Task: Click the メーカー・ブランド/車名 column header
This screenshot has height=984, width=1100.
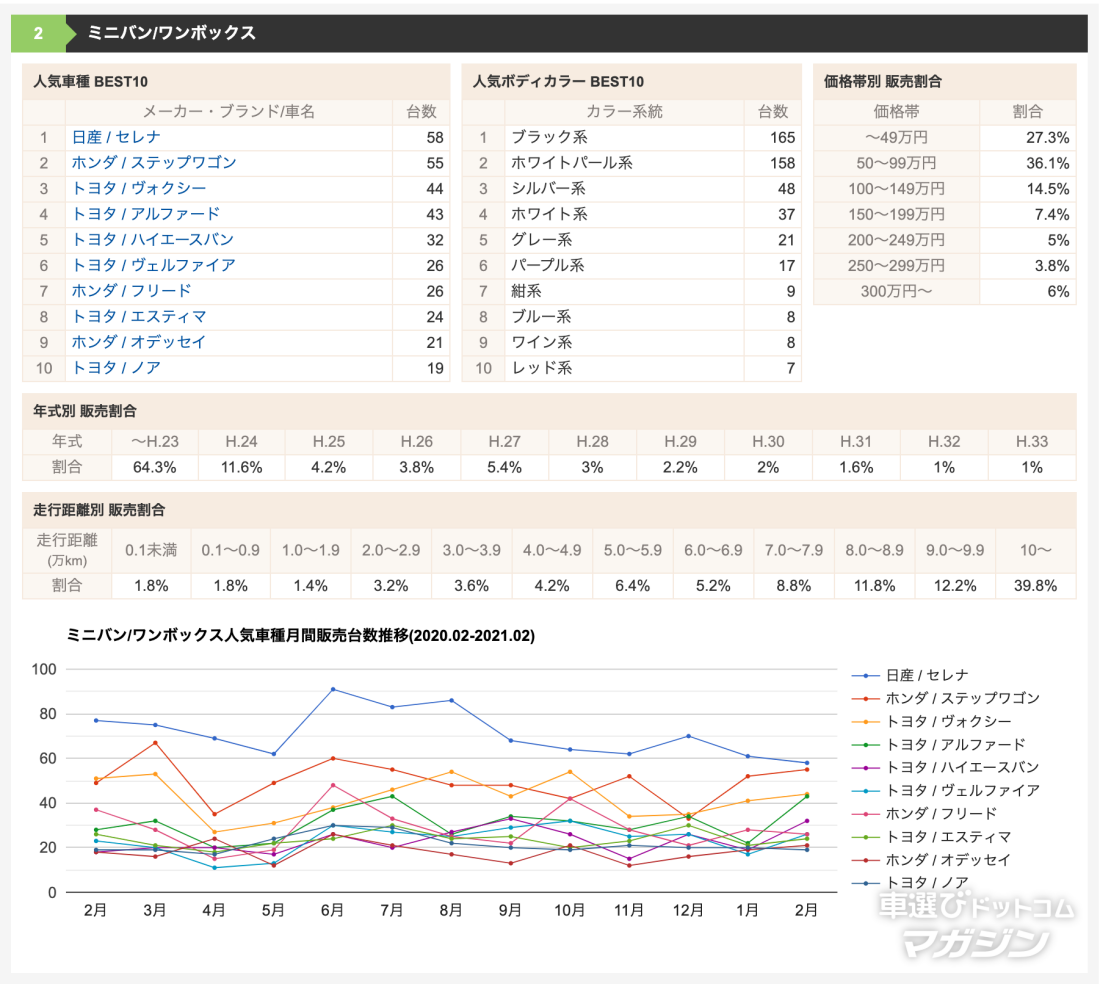Action: (x=229, y=112)
